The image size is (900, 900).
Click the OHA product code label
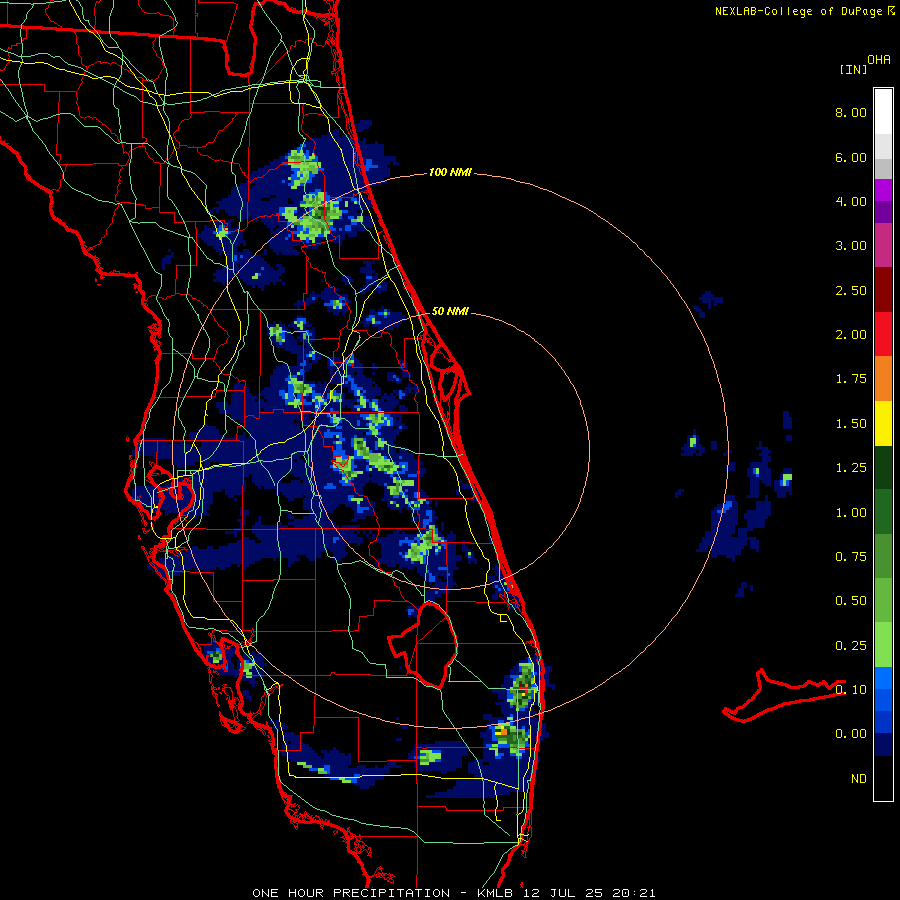(x=879, y=59)
